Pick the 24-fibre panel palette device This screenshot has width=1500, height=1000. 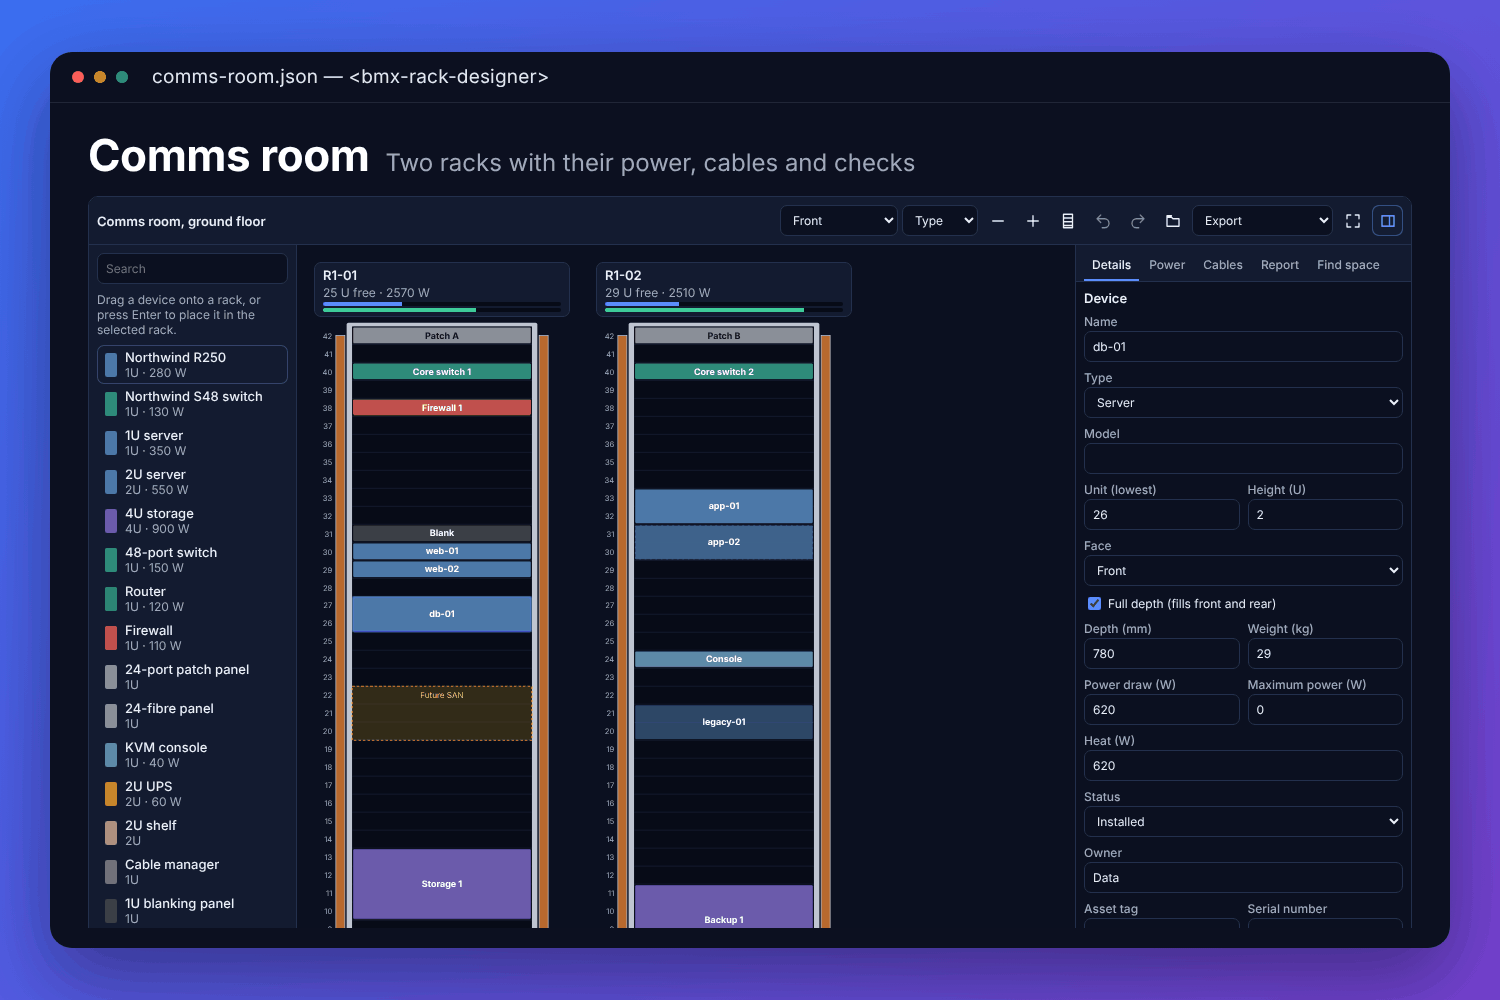tap(192, 716)
